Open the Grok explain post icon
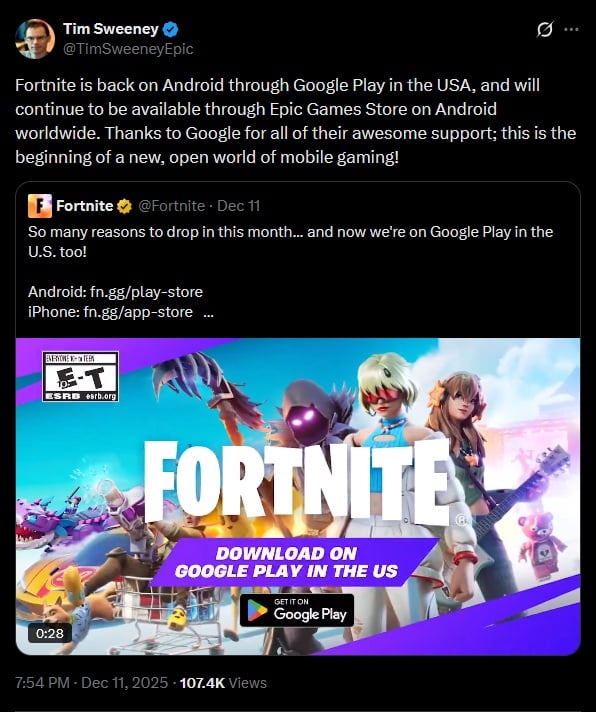This screenshot has width=596, height=712. 544,30
